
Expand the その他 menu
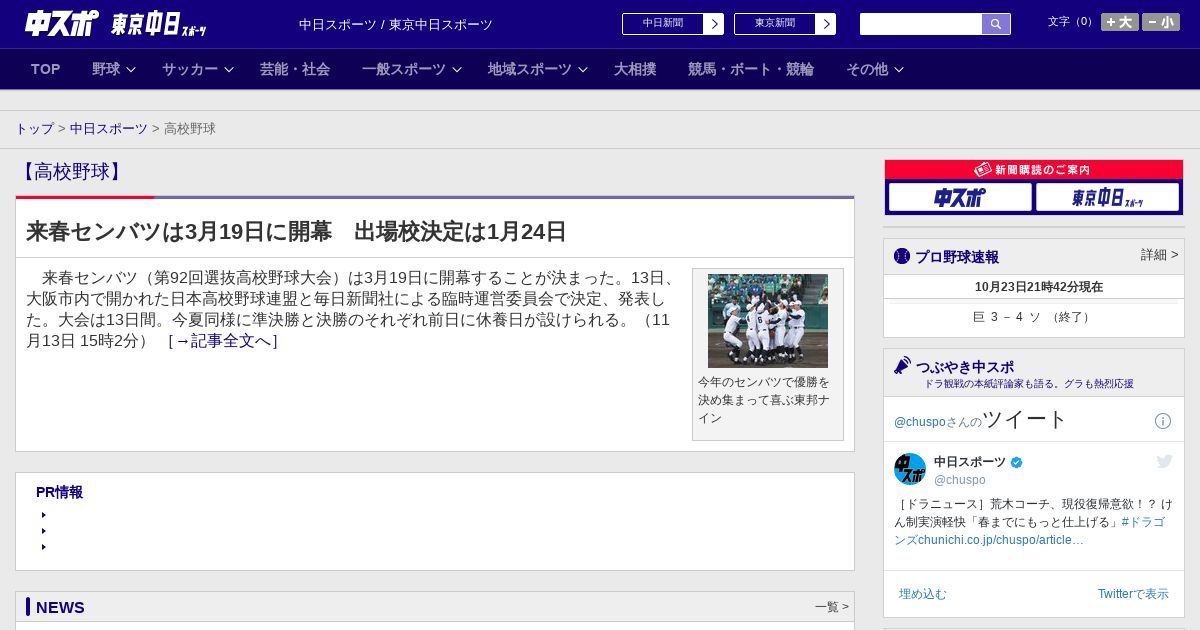pyautogui.click(x=875, y=69)
